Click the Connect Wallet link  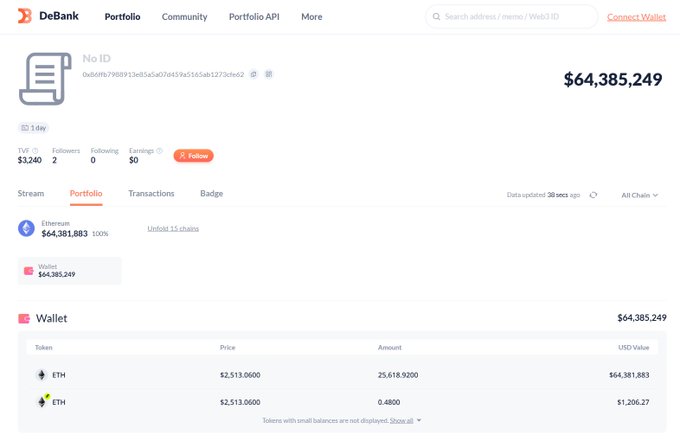coord(636,17)
